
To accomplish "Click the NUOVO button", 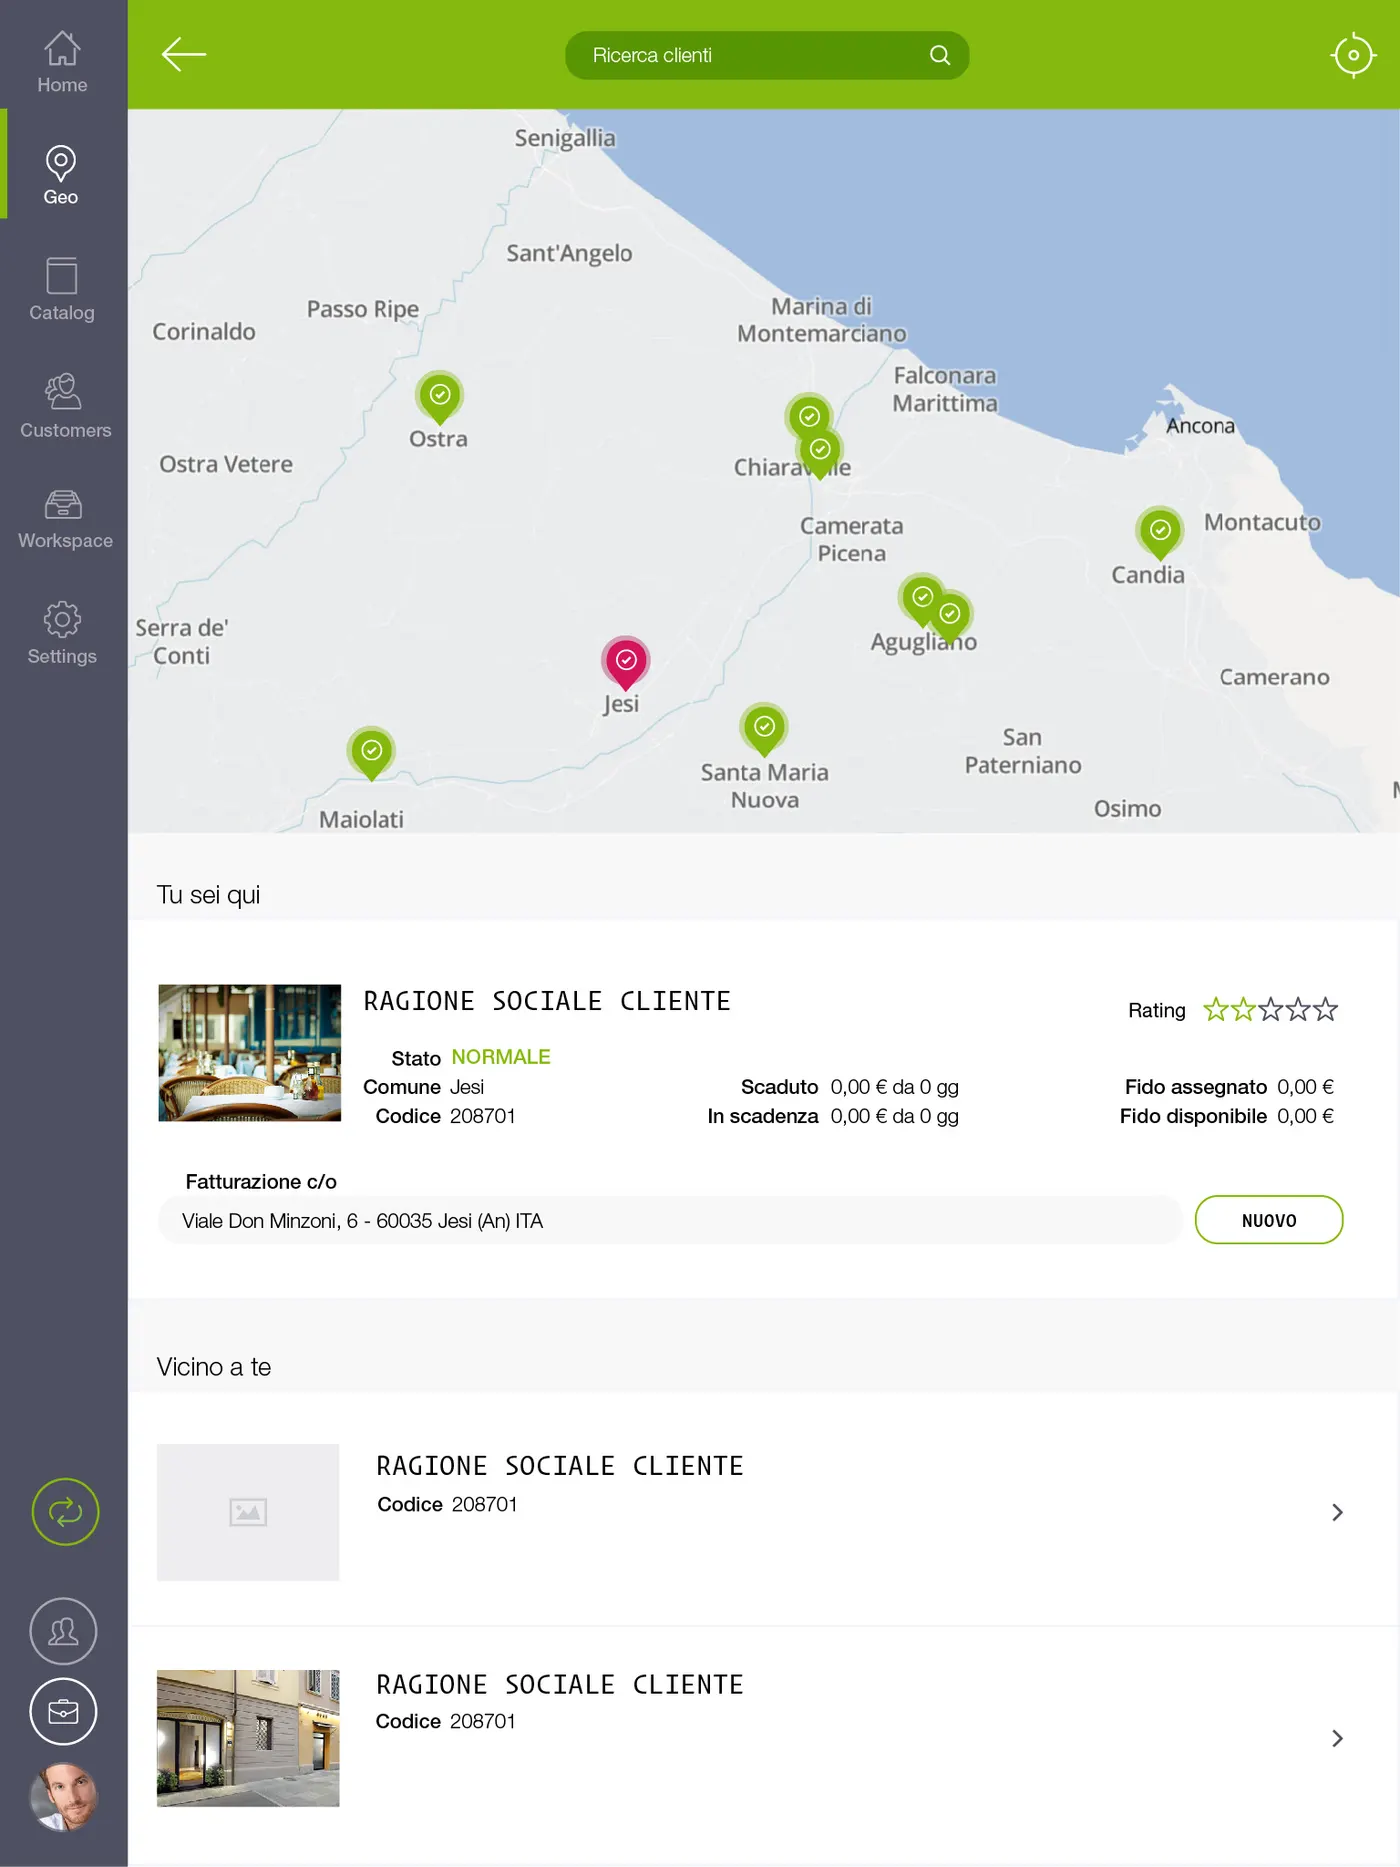I will [x=1269, y=1220].
